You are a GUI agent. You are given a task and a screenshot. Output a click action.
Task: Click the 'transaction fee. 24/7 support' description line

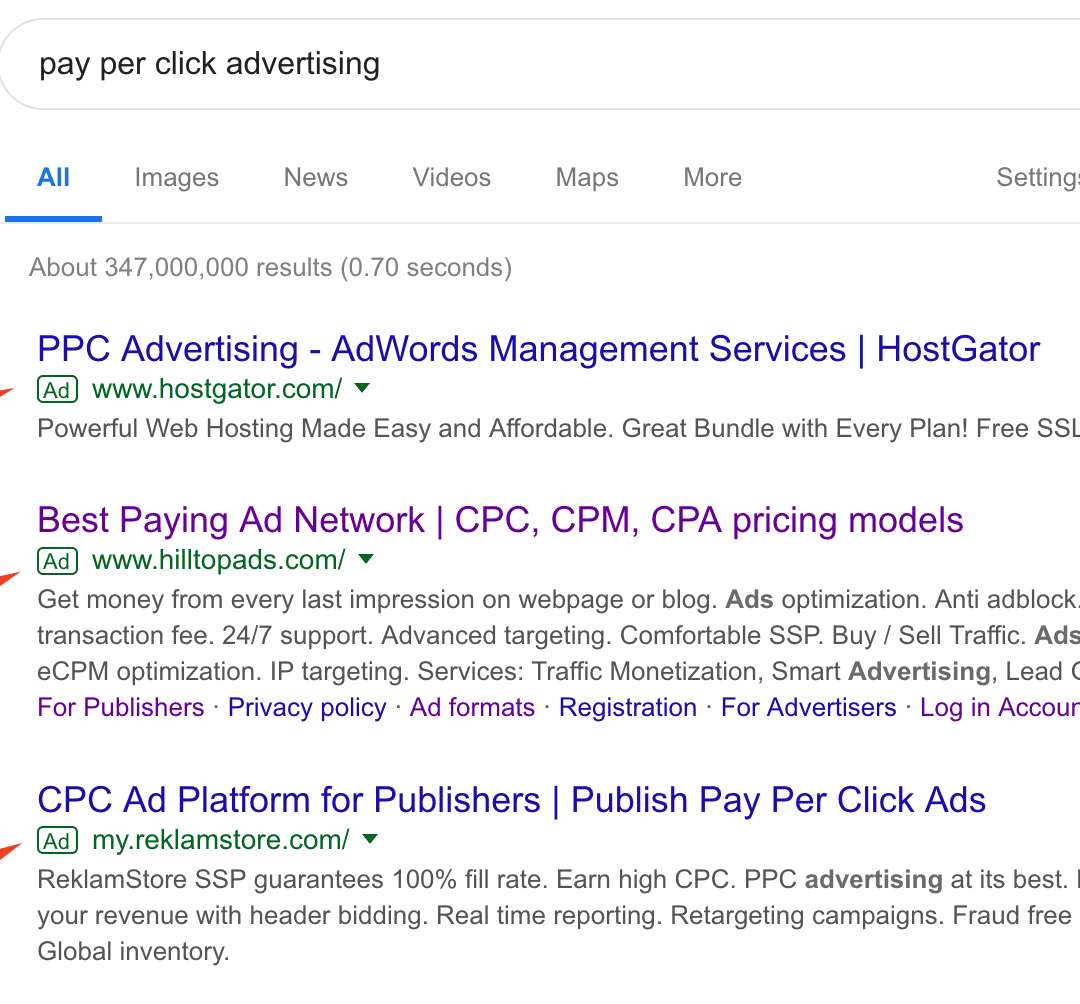pyautogui.click(x=559, y=635)
